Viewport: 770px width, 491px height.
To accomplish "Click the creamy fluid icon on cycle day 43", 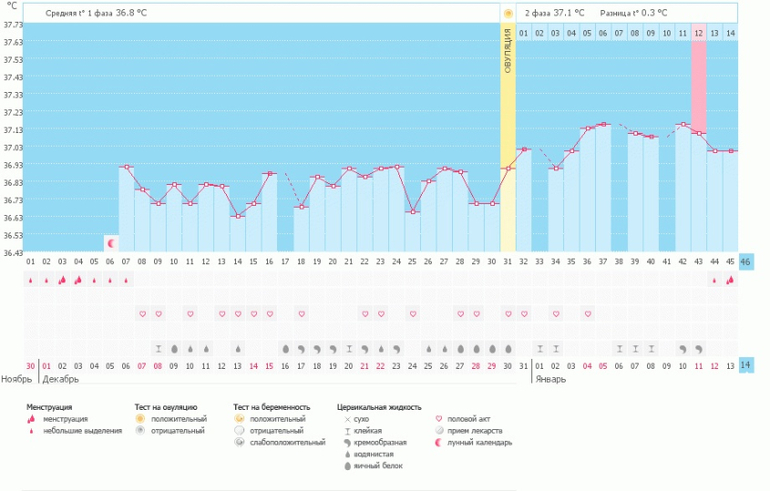I will pyautogui.click(x=699, y=349).
